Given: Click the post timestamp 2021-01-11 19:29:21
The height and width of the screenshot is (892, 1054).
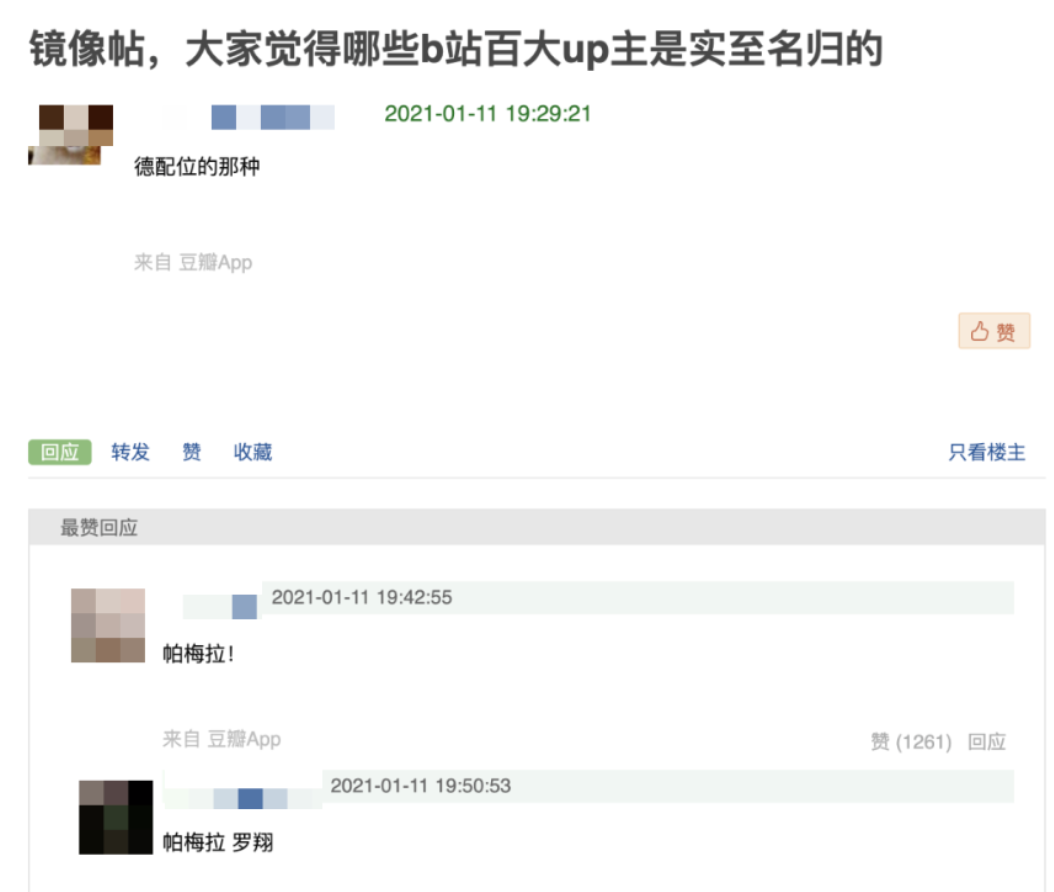Looking at the screenshot, I should 487,114.
